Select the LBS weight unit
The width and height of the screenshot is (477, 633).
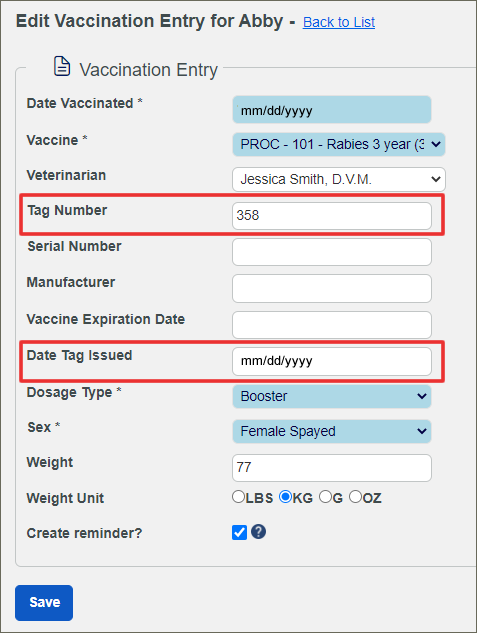click(238, 497)
